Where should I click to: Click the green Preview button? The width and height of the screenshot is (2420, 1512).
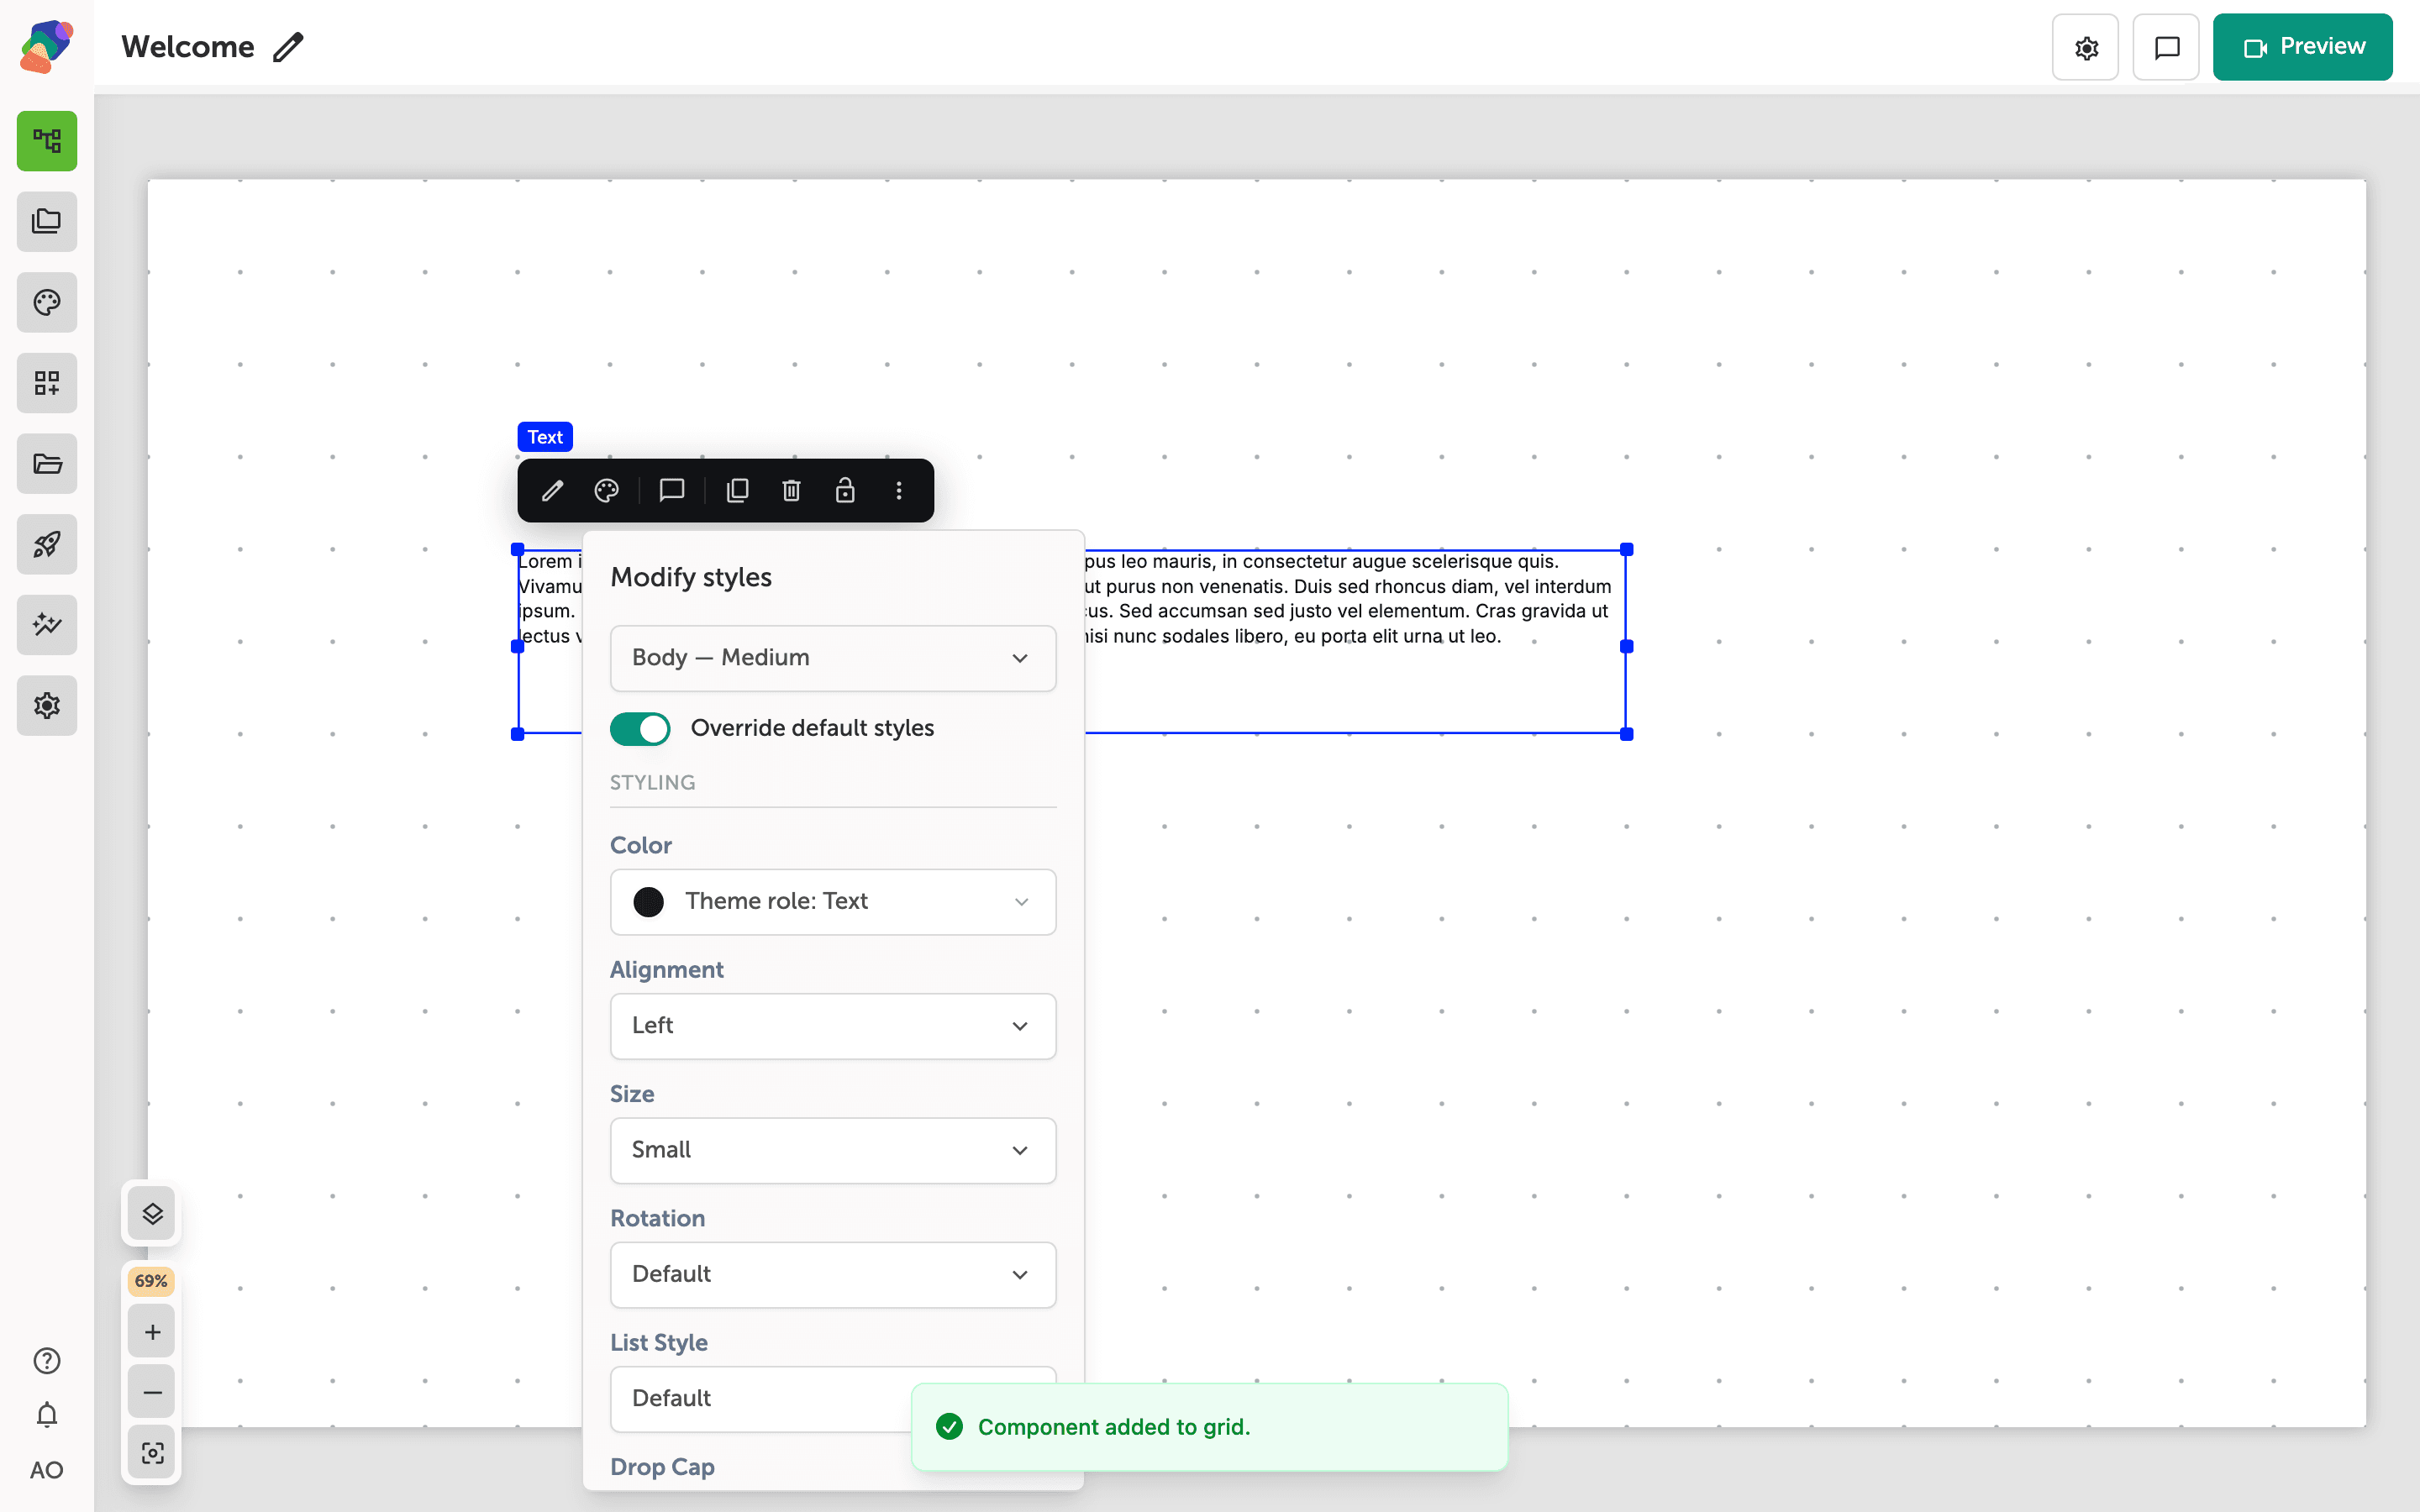[x=2302, y=47]
